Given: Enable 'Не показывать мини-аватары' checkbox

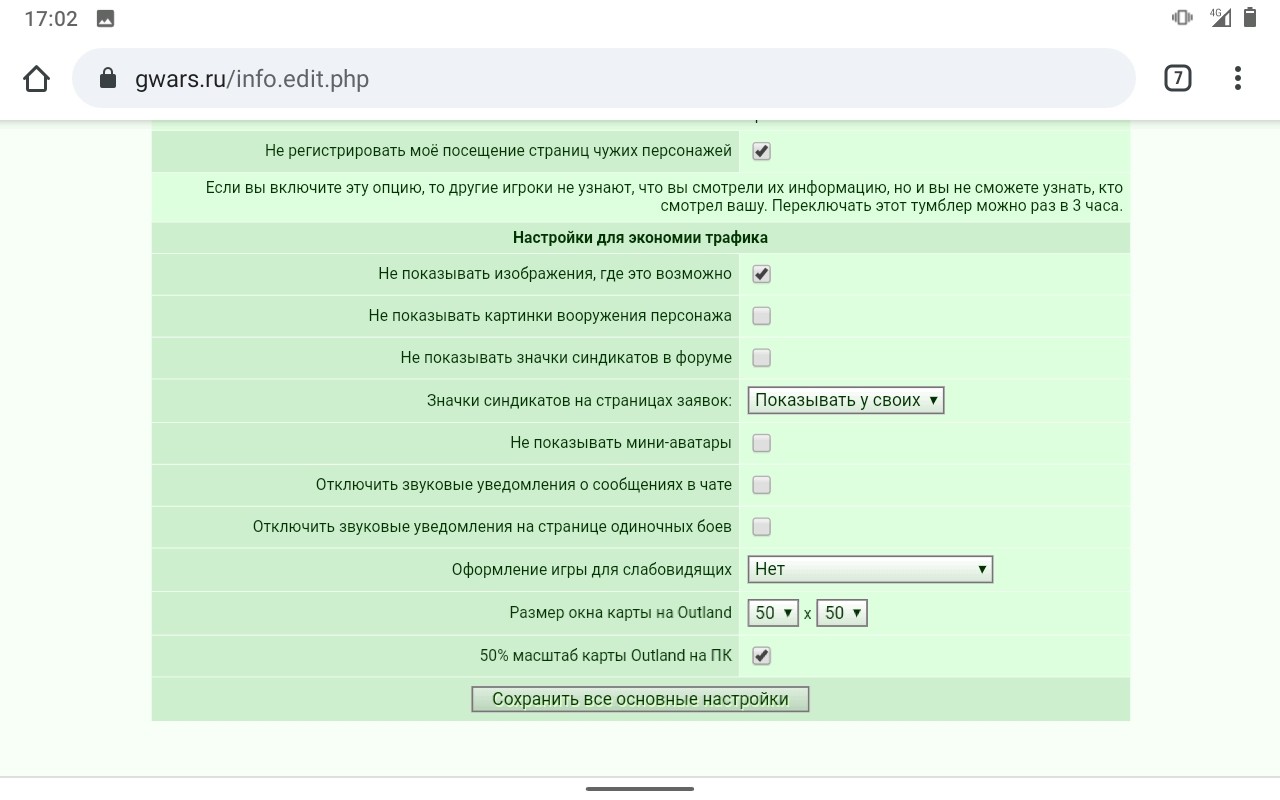Looking at the screenshot, I should point(761,443).
